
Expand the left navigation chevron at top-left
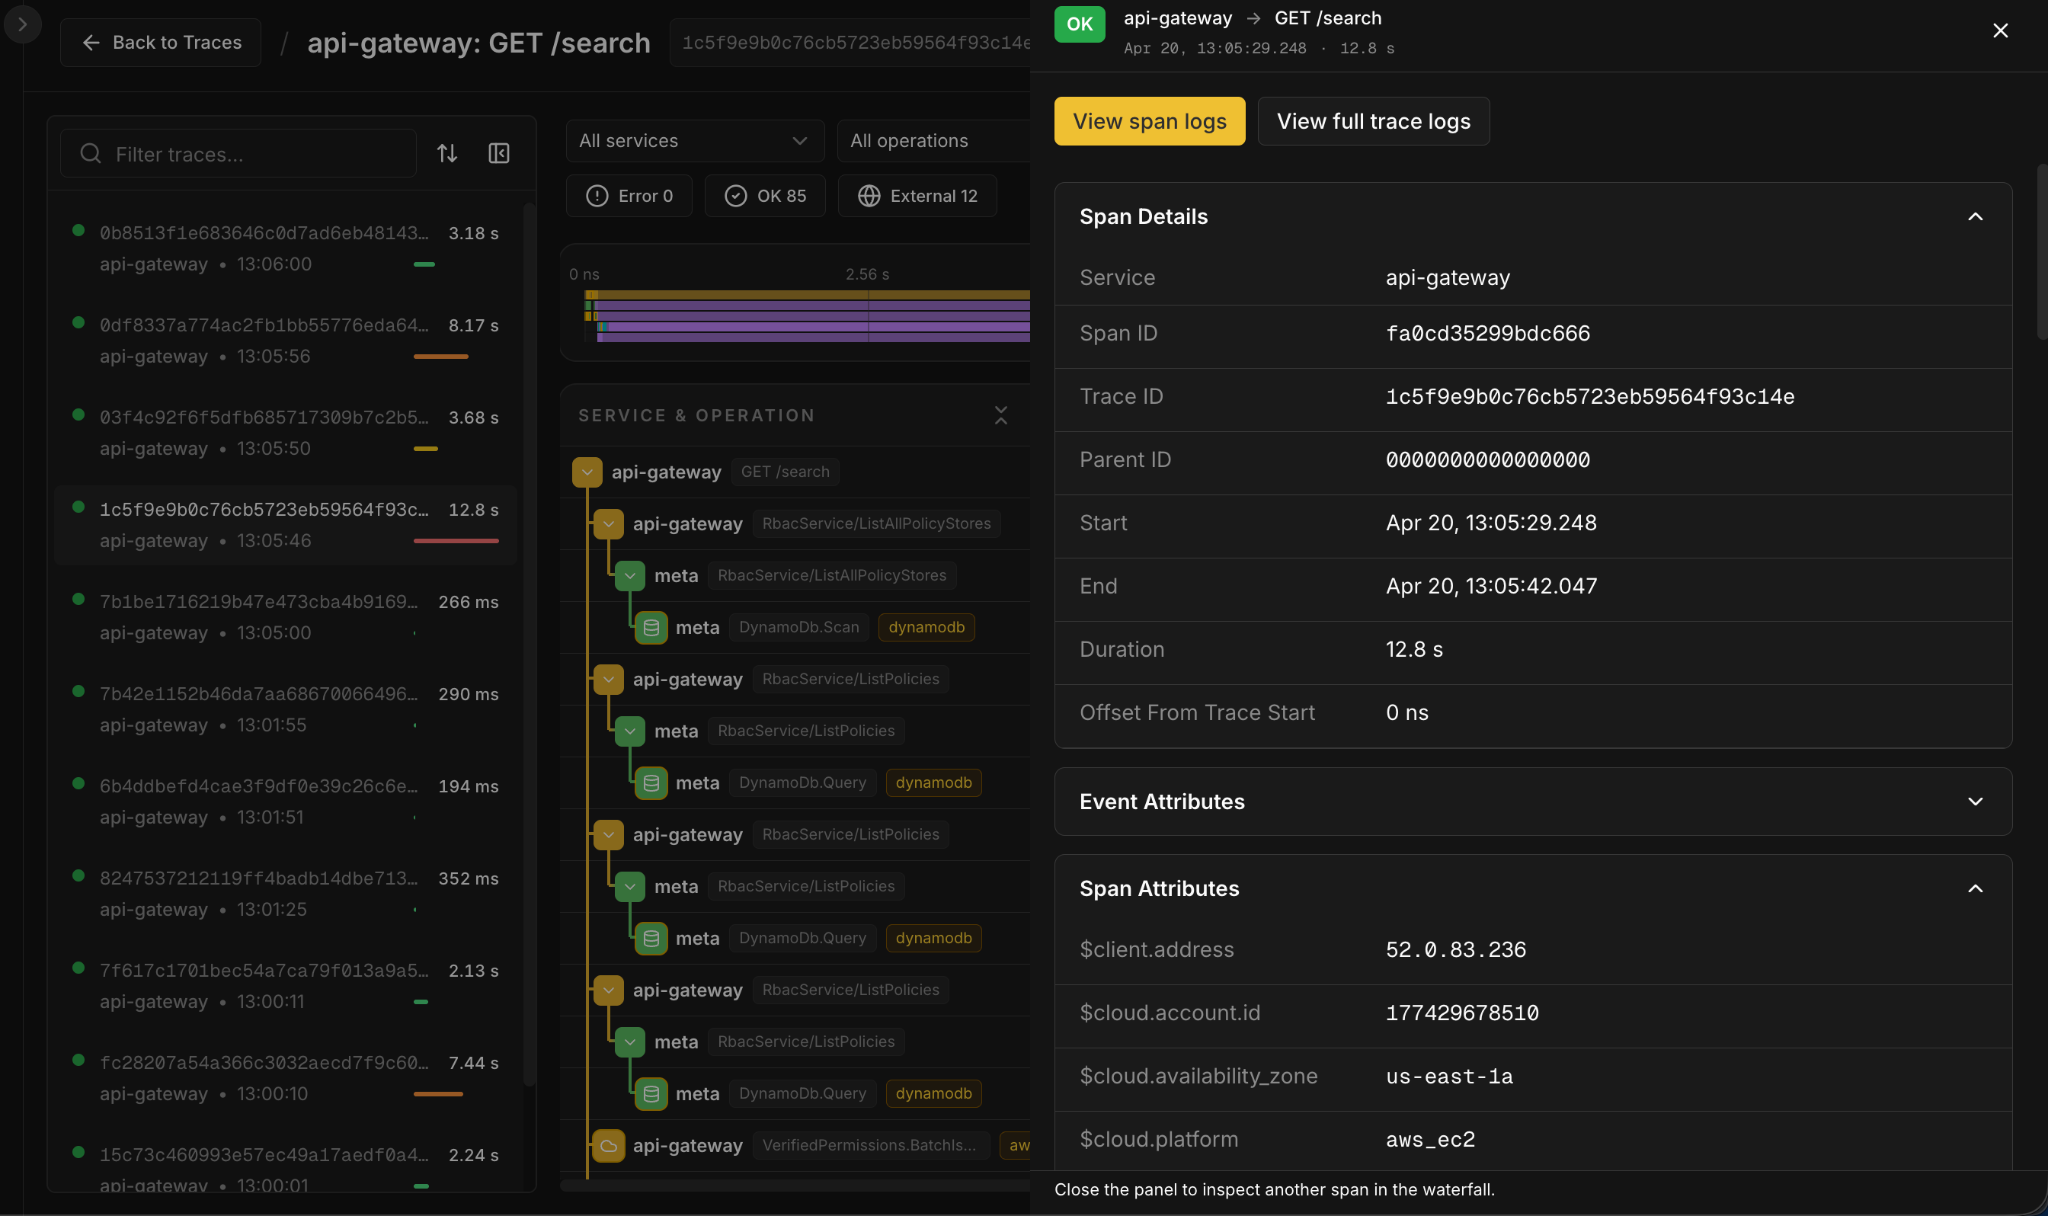tap(22, 23)
